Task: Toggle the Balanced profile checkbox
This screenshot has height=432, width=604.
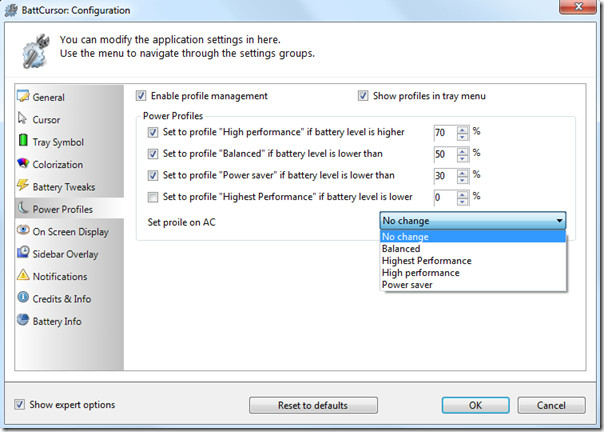Action: coord(153,154)
